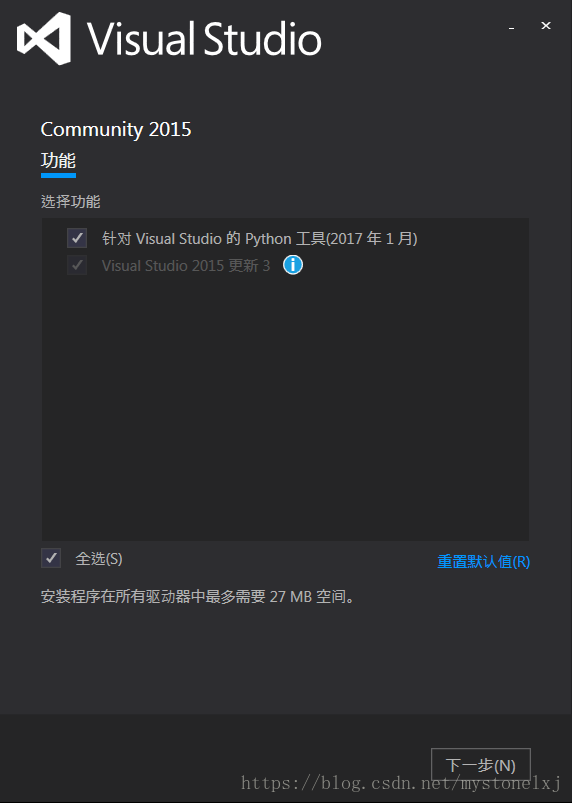The image size is (572, 803).
Task: Click the blog.csdn.net watermark text
Action: click(x=401, y=784)
